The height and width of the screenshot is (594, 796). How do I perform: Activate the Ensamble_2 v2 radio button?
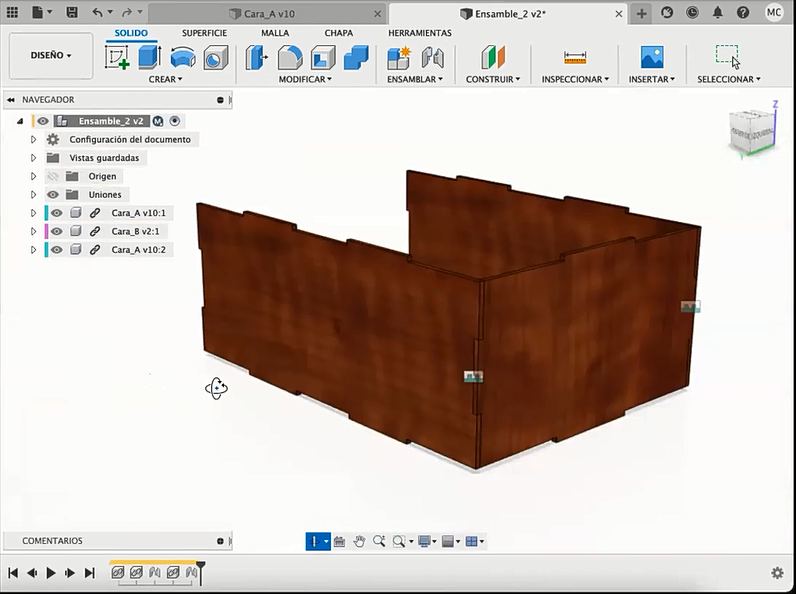[x=175, y=121]
